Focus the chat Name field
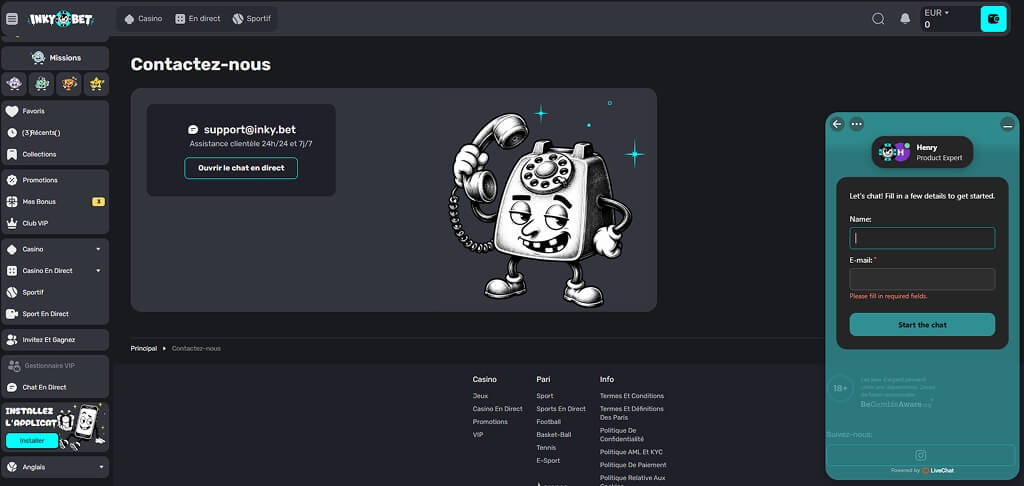The width and height of the screenshot is (1024, 486). coord(922,238)
